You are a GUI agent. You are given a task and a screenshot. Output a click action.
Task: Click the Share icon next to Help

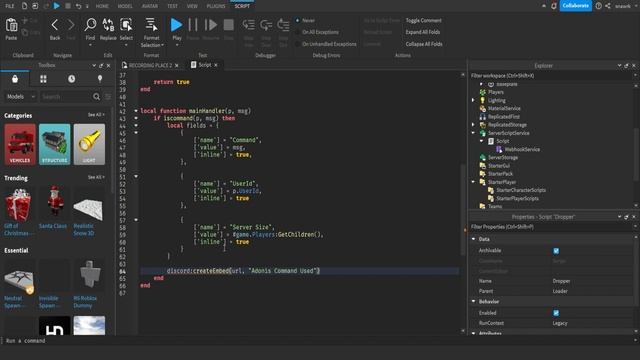pyautogui.click(x=608, y=6)
